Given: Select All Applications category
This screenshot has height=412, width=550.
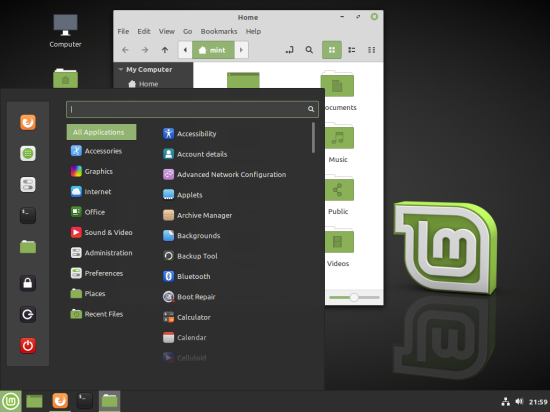Looking at the screenshot, I should point(101,132).
